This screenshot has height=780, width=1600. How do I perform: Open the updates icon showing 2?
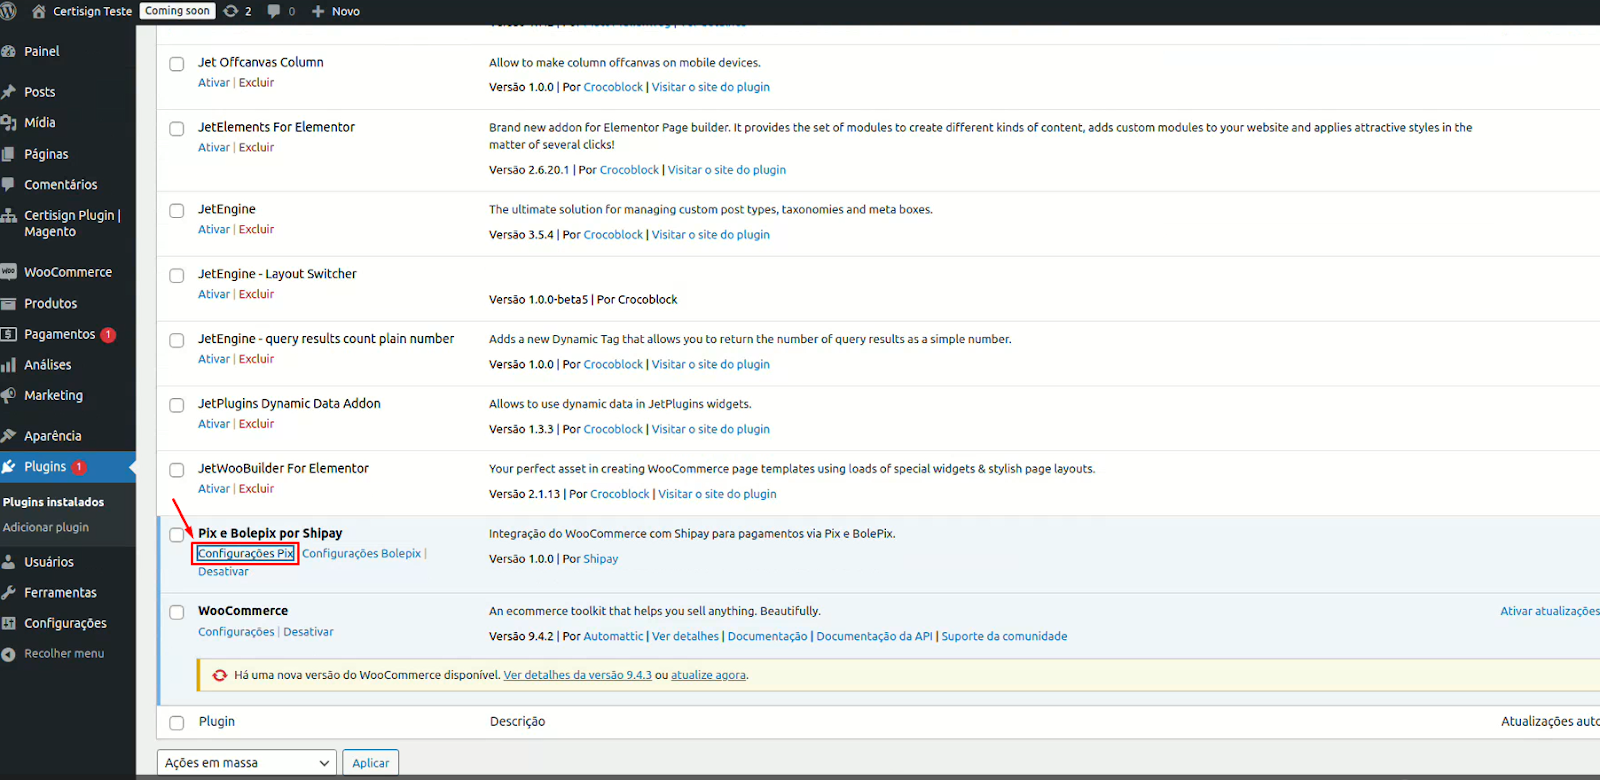231,11
